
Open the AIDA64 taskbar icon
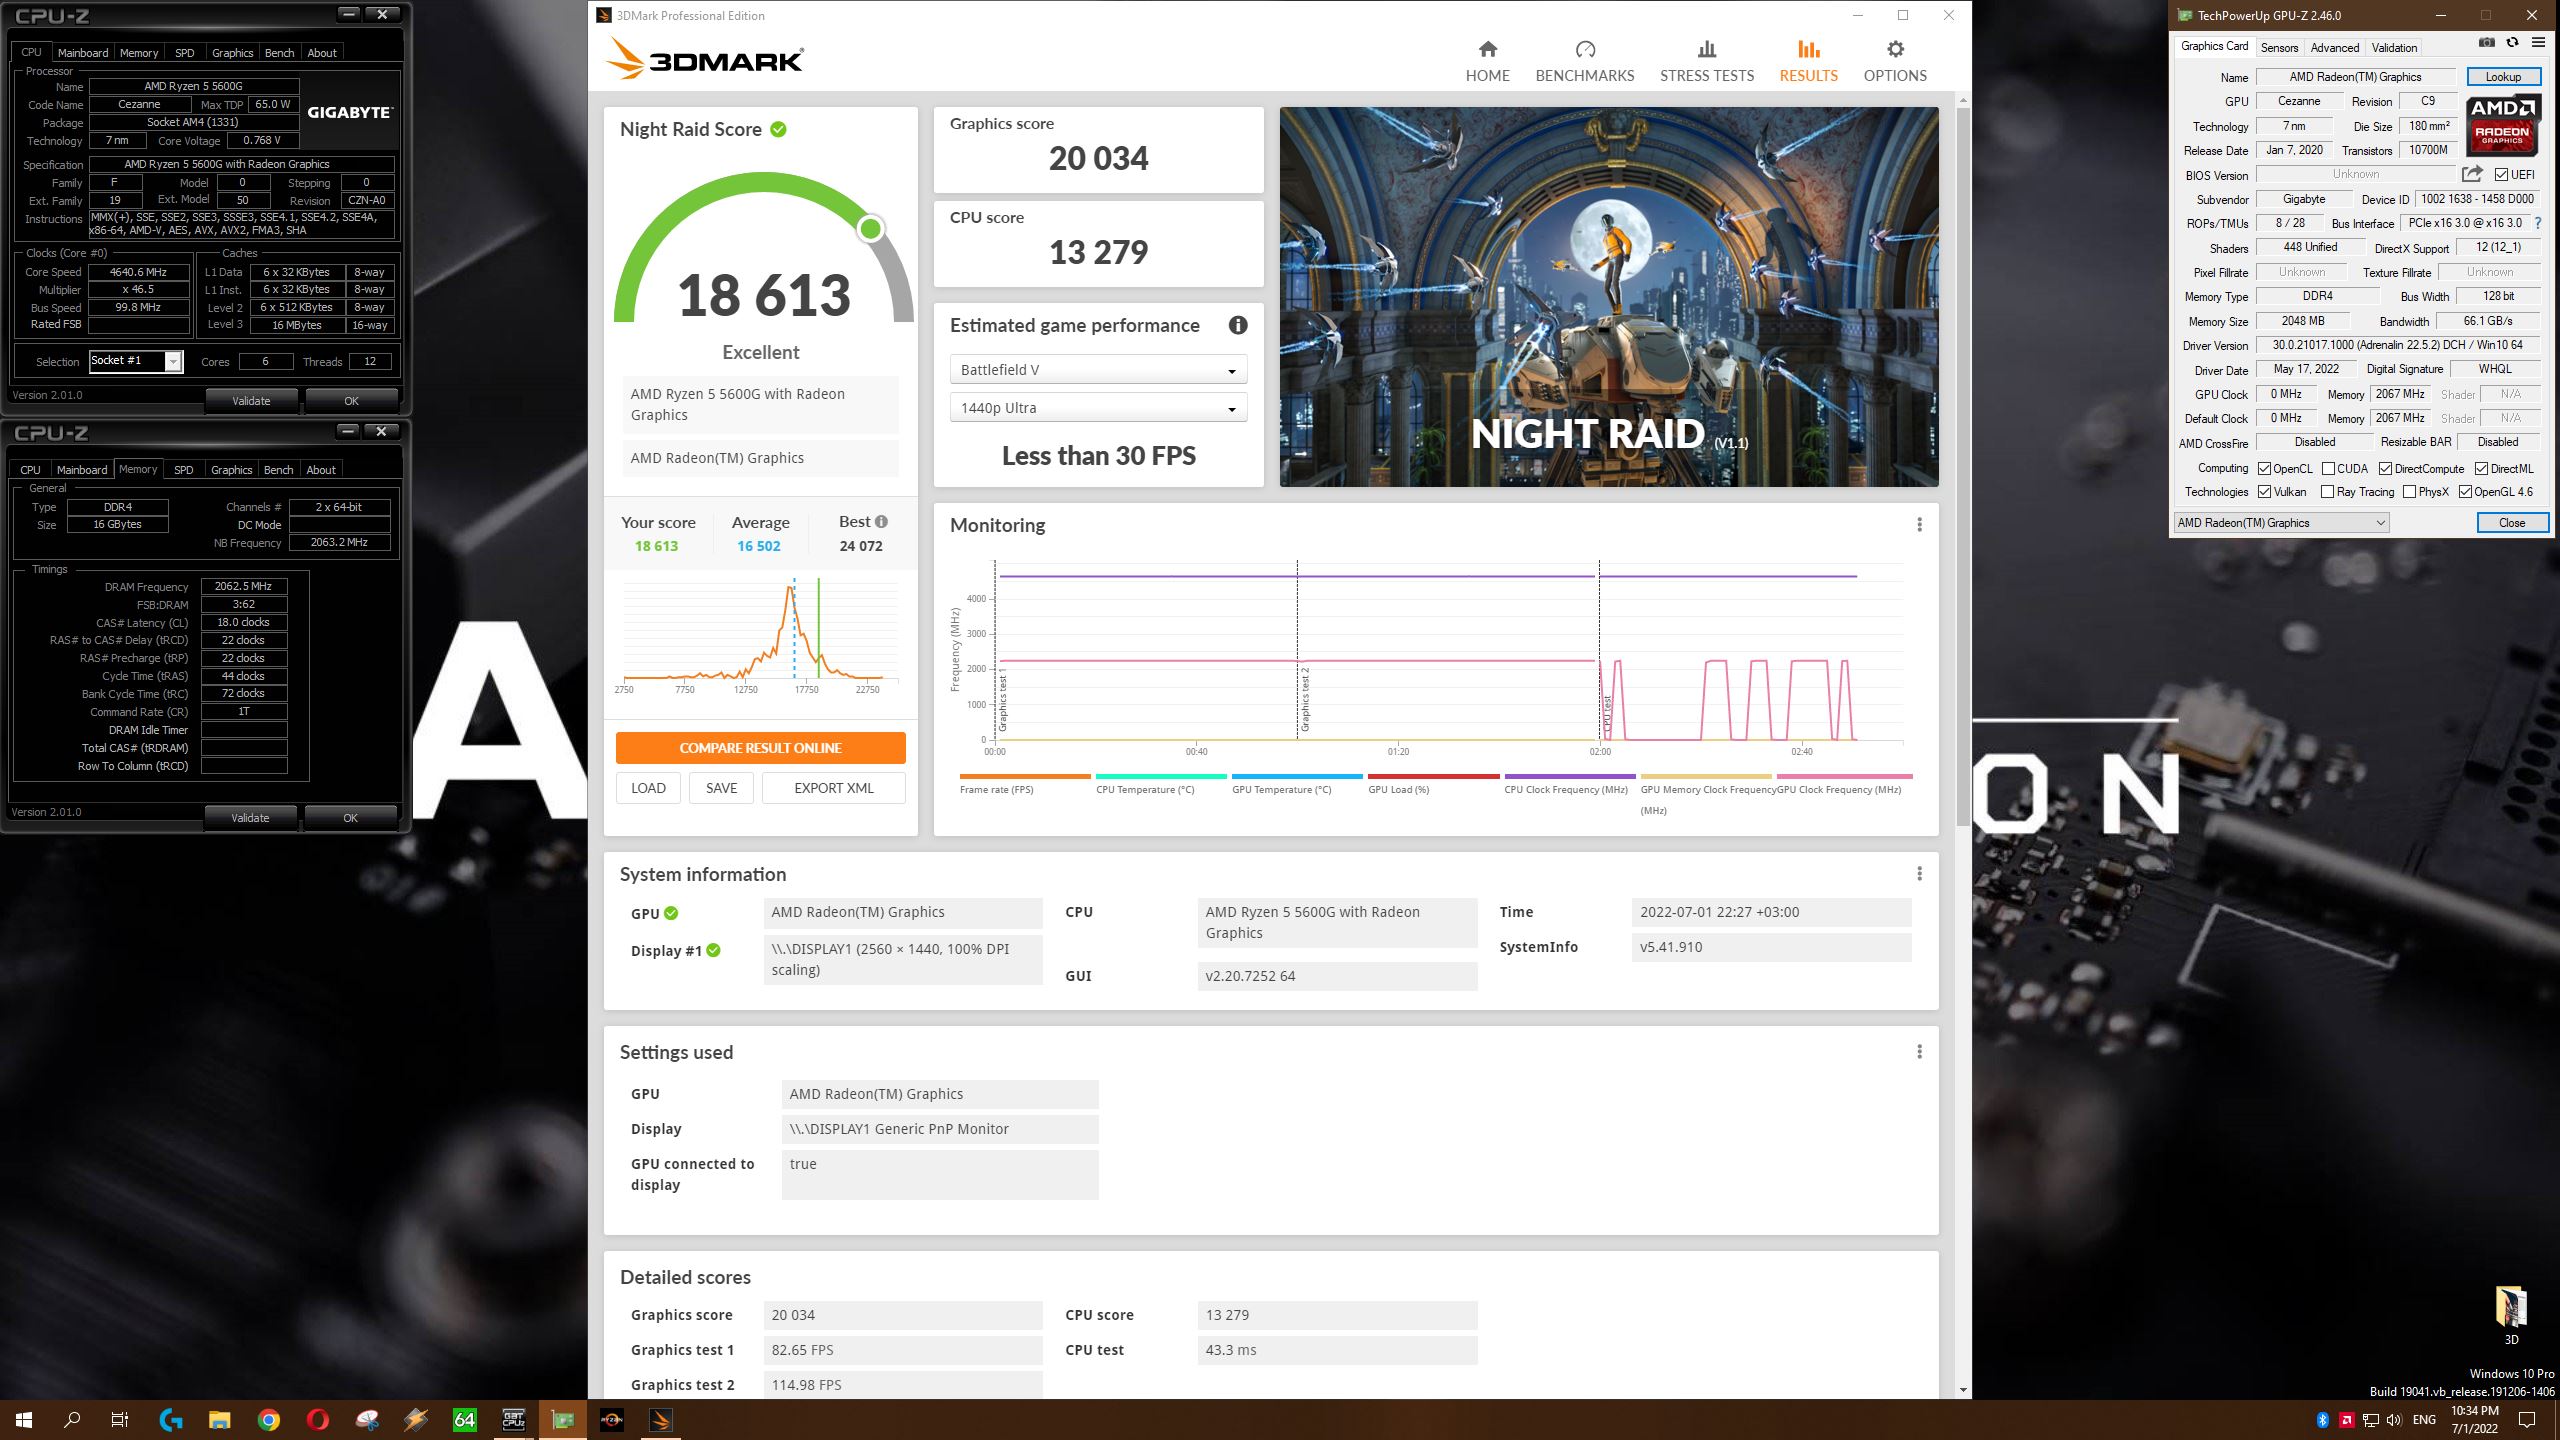[x=465, y=1419]
